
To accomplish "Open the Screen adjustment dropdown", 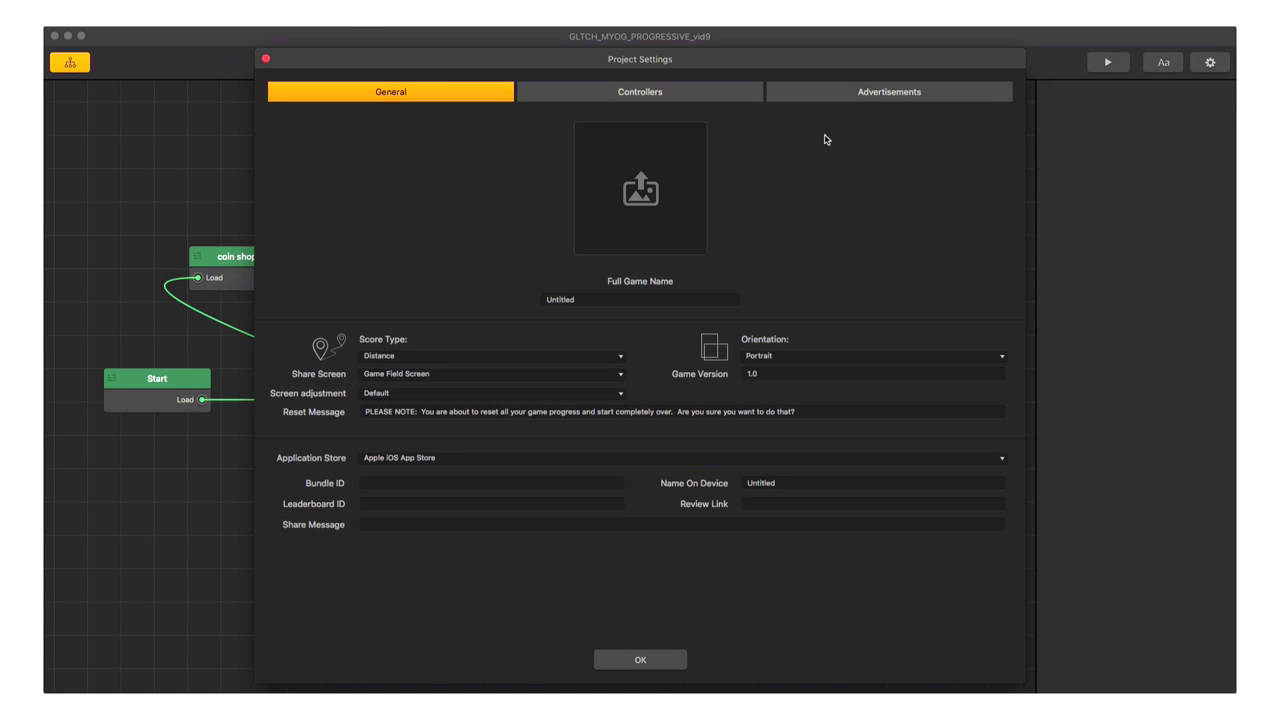I will [492, 393].
